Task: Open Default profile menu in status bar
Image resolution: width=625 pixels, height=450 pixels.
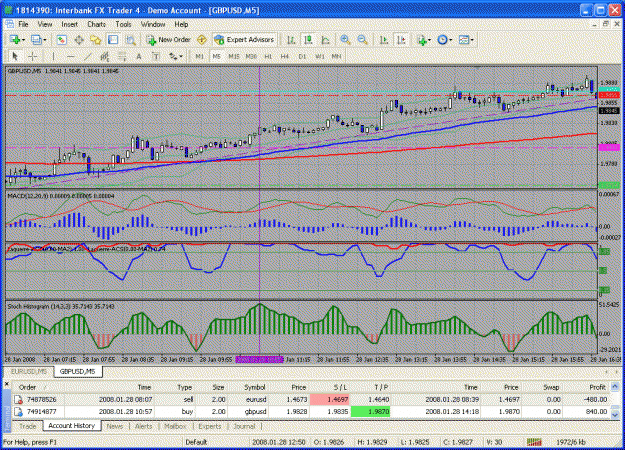Action: click(196, 442)
